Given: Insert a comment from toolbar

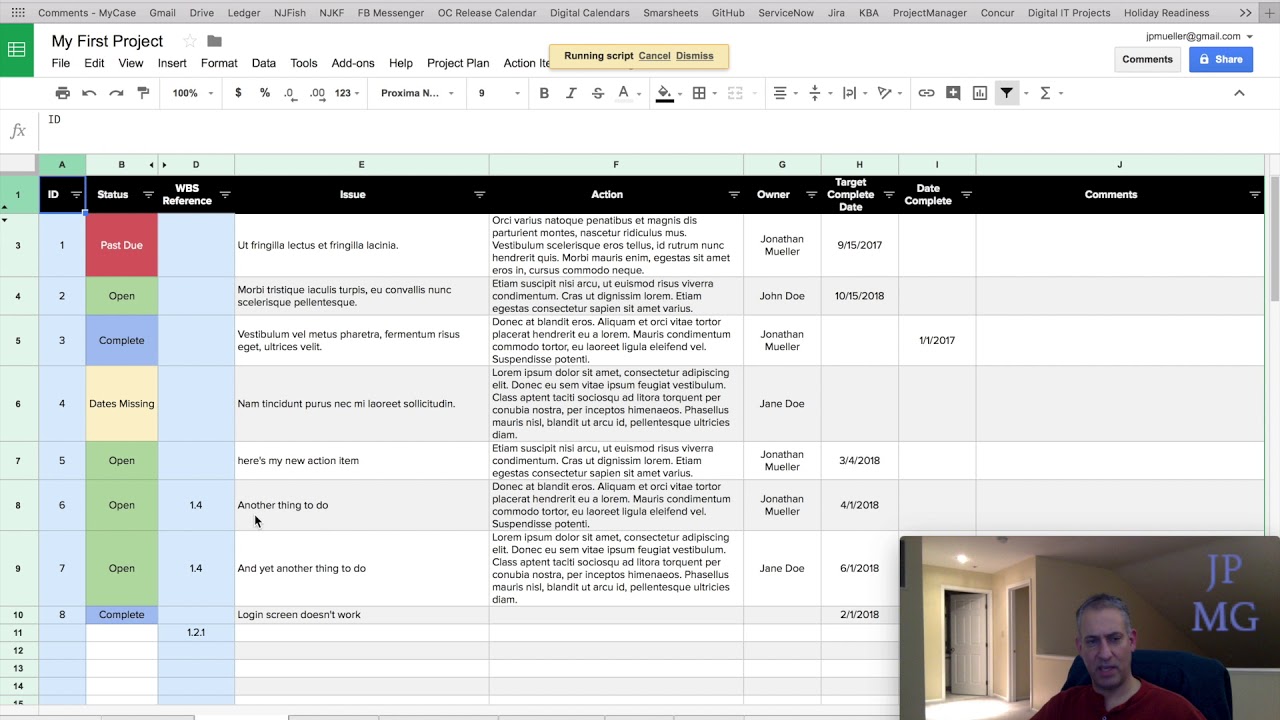Looking at the screenshot, I should tap(953, 93).
